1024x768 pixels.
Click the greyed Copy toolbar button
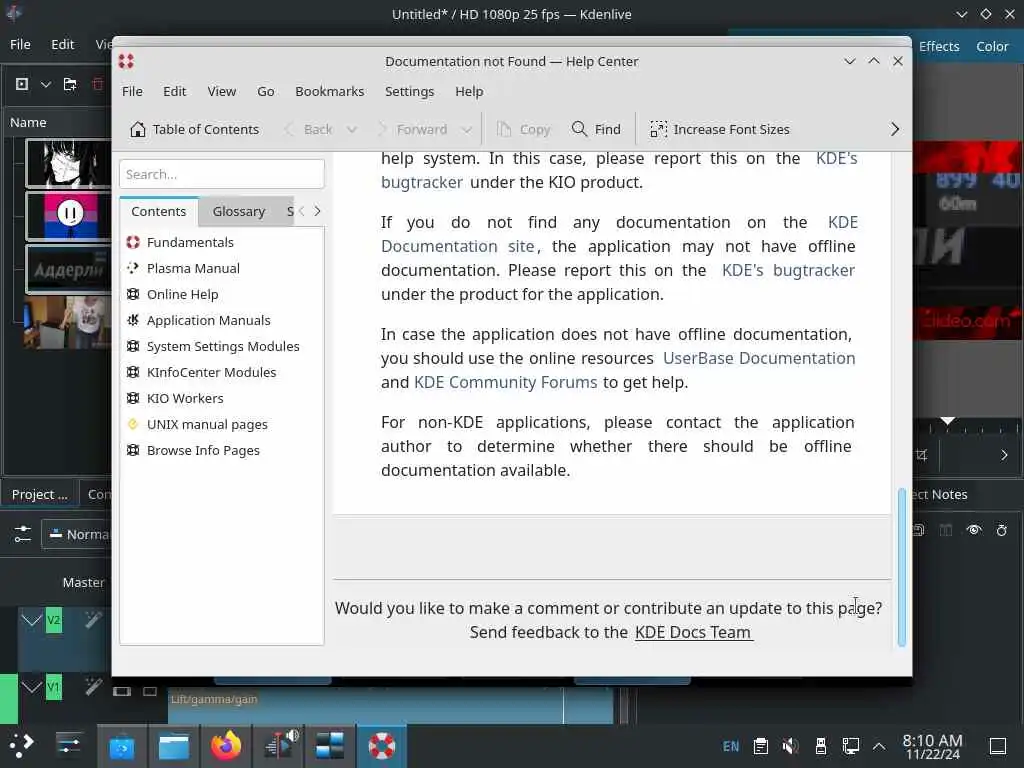point(523,129)
